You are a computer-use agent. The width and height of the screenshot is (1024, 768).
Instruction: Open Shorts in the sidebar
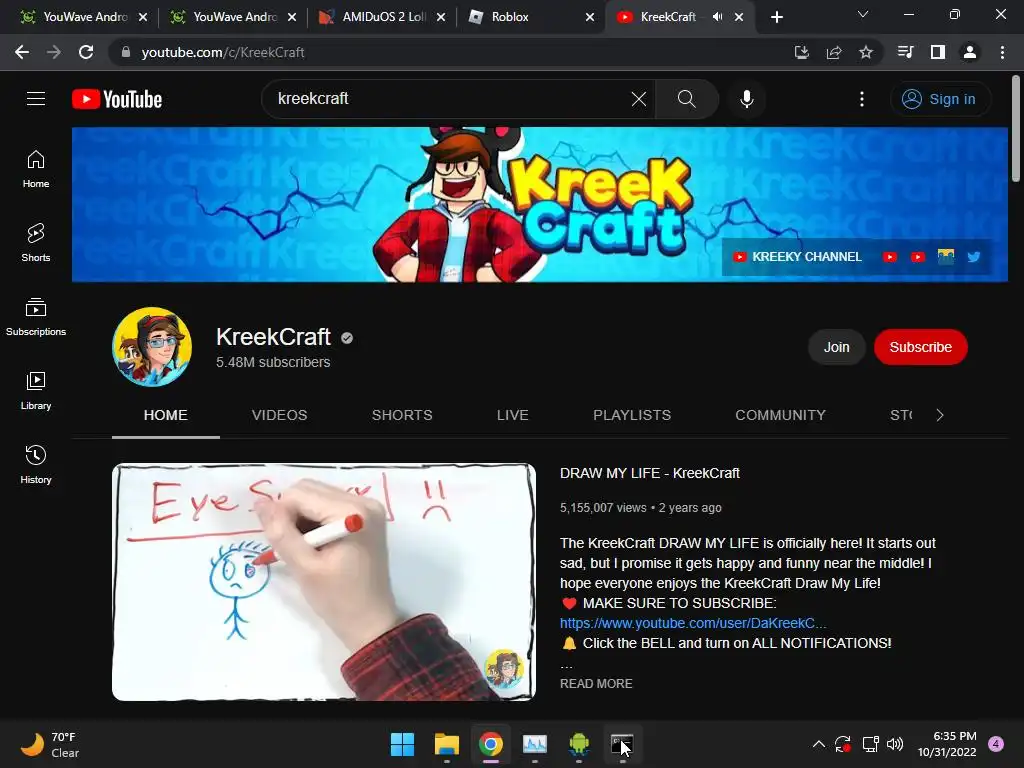(36, 243)
